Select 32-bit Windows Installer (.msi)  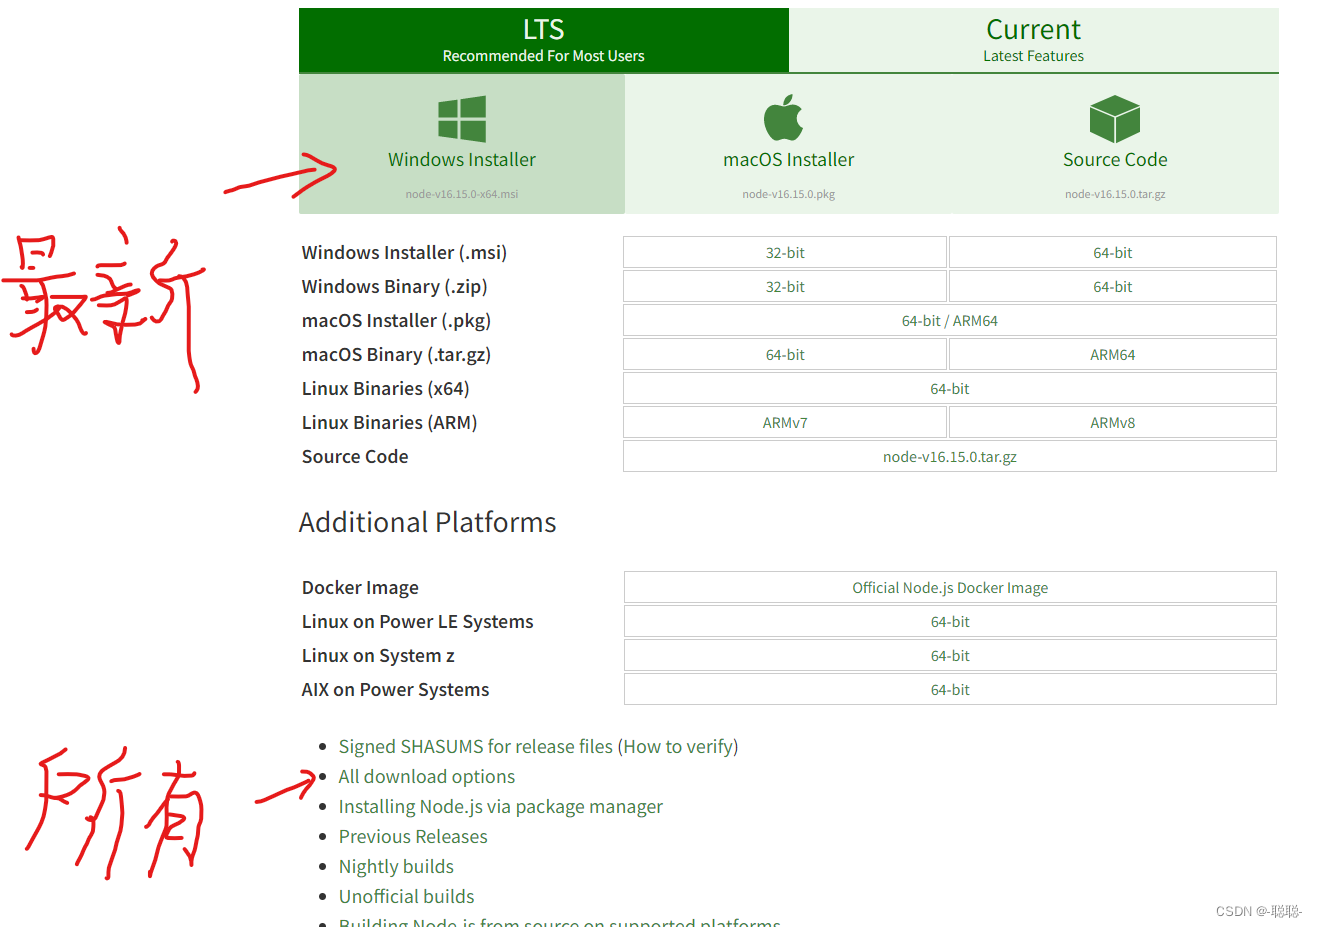pyautogui.click(x=785, y=253)
